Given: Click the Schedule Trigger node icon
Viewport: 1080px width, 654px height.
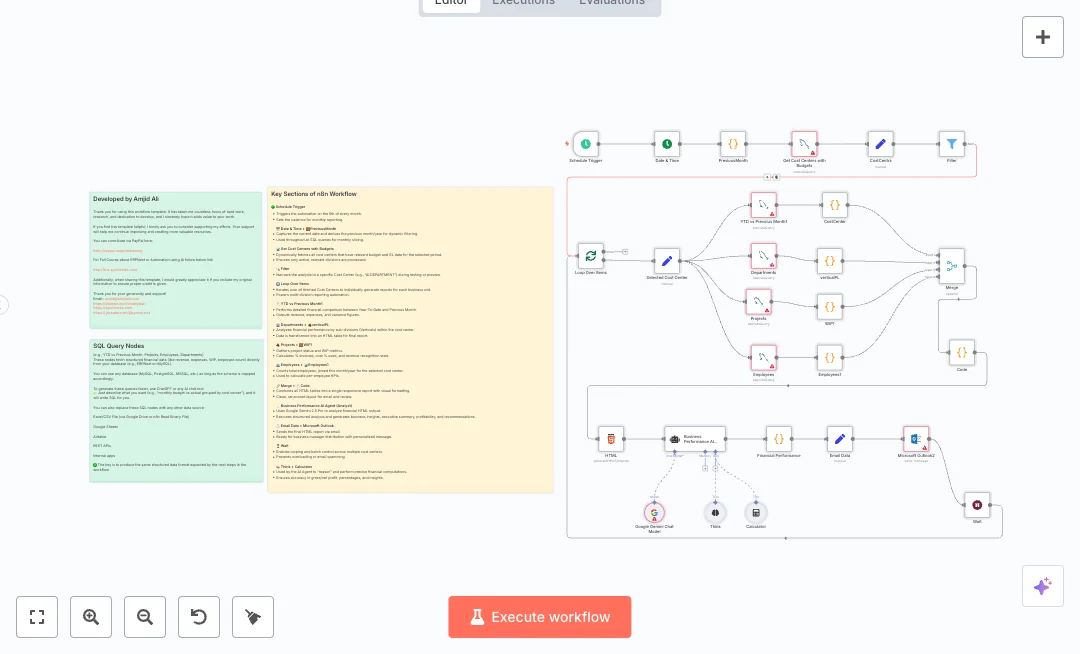Looking at the screenshot, I should point(586,144).
